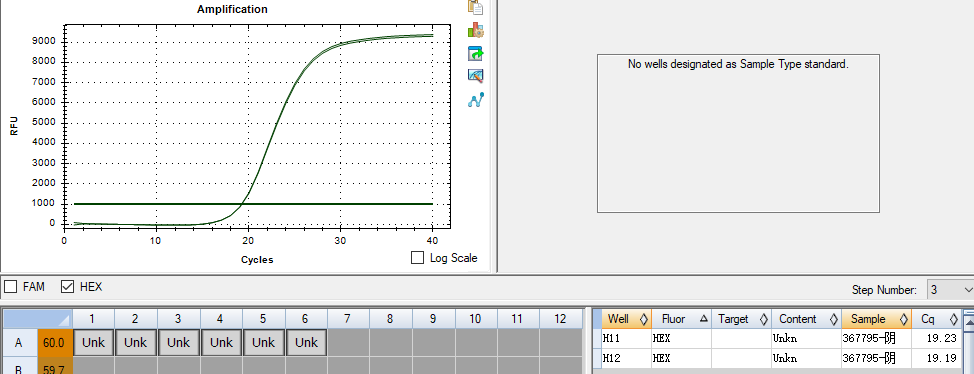Viewport: 974px width, 374px height.
Task: Click the Cq column sort diamond
Action: click(954, 319)
